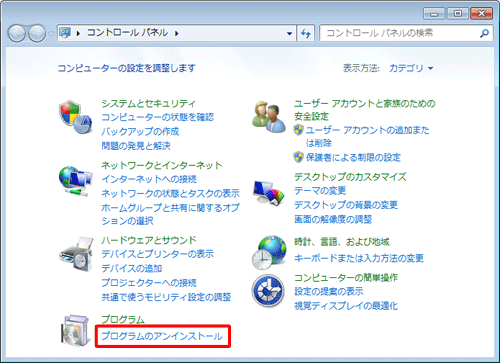Open インターネットへの接続 link
Image resolution: width=500 pixels, height=363 pixels.
[149, 179]
